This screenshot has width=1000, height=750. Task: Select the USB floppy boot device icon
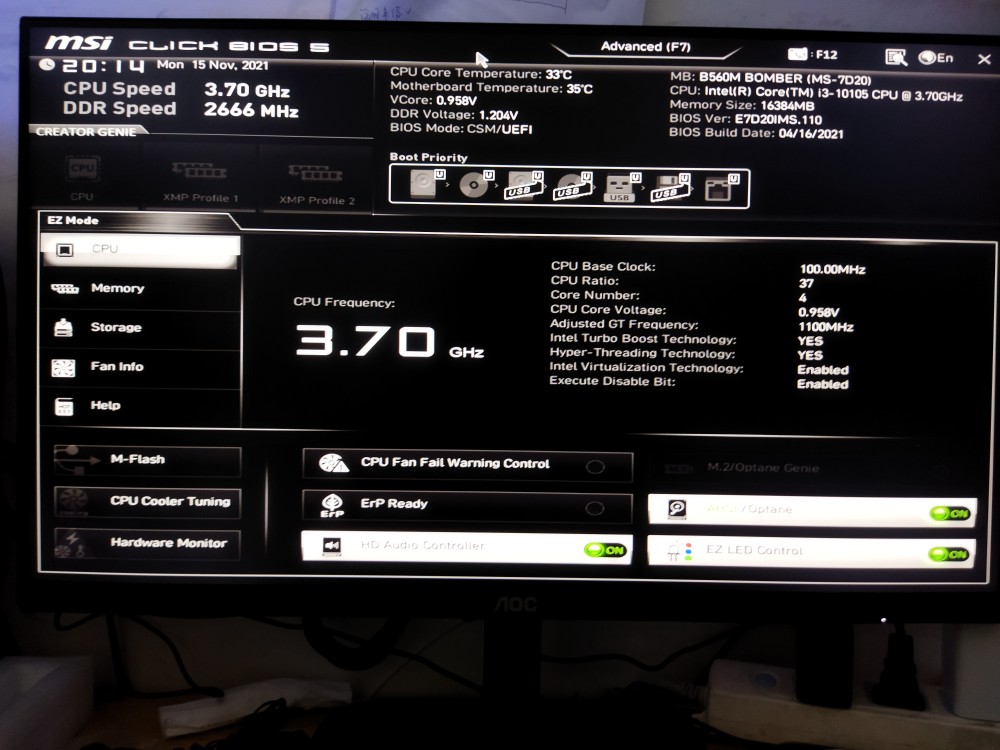(670, 188)
